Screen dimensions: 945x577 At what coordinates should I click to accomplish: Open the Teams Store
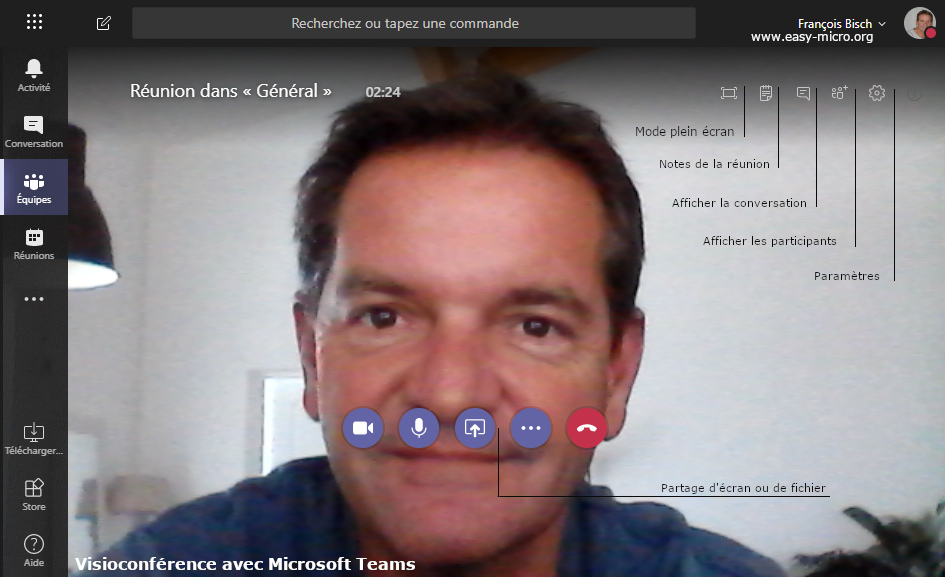pyautogui.click(x=33, y=495)
